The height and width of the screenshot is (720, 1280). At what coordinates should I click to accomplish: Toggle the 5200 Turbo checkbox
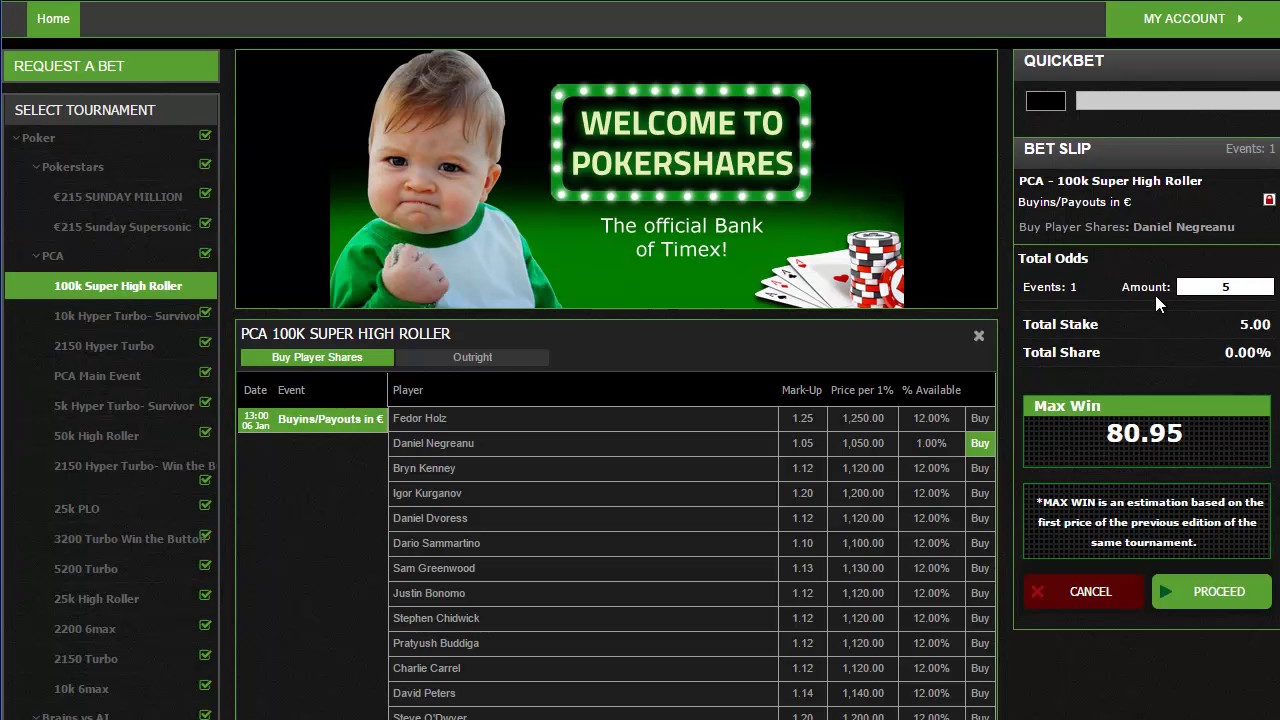point(205,566)
